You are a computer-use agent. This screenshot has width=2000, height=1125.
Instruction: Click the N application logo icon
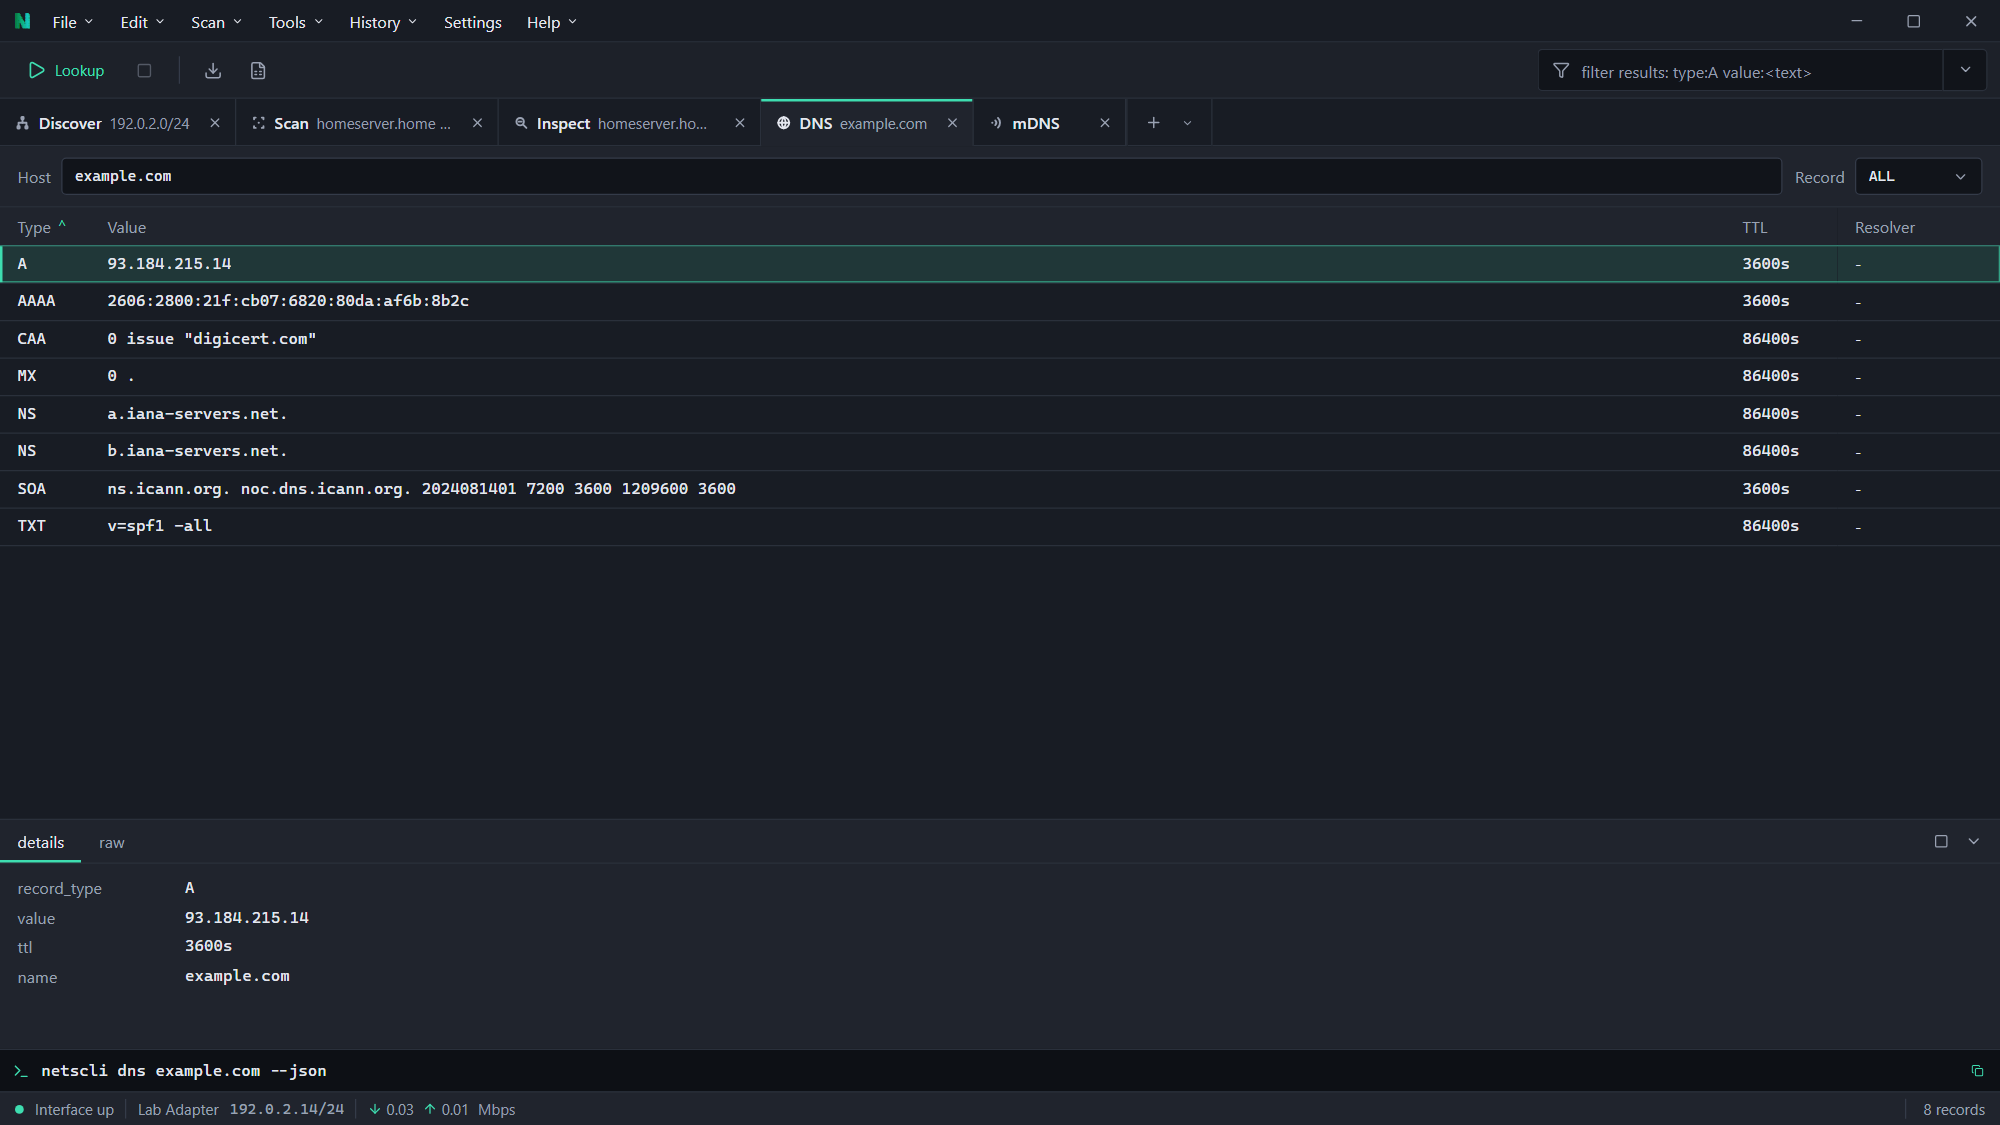click(22, 21)
